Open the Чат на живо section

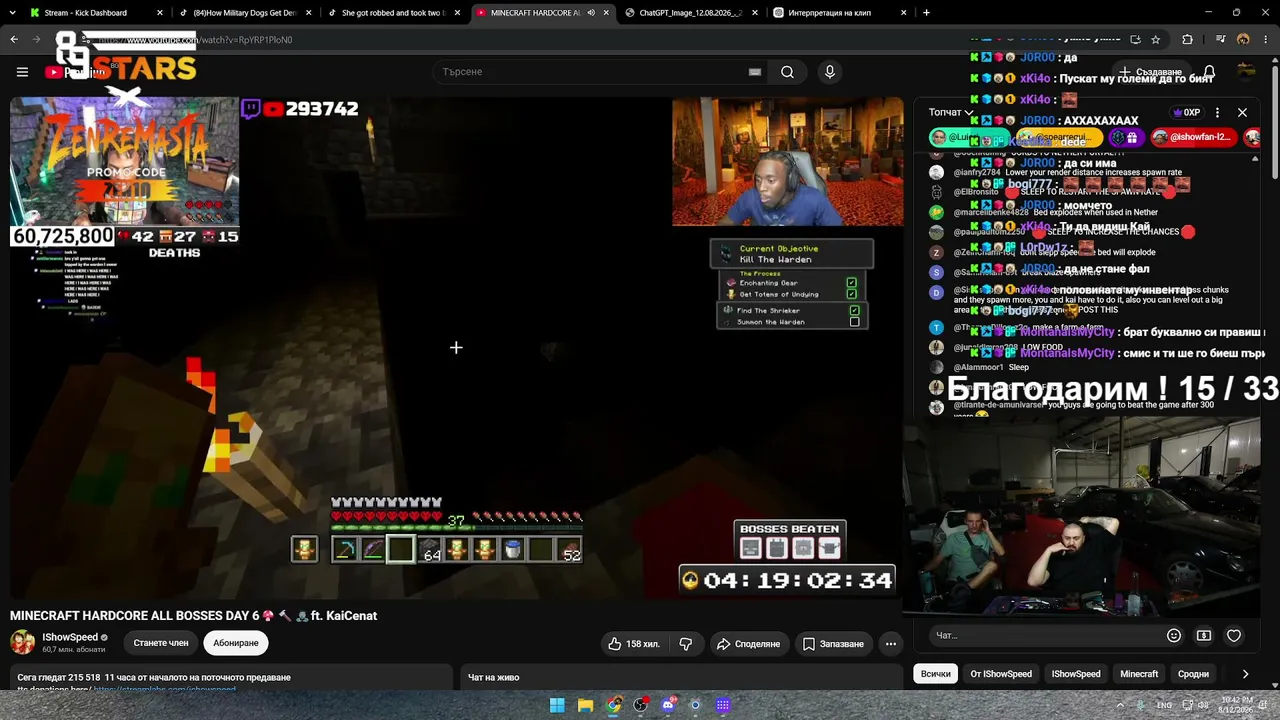click(x=494, y=677)
